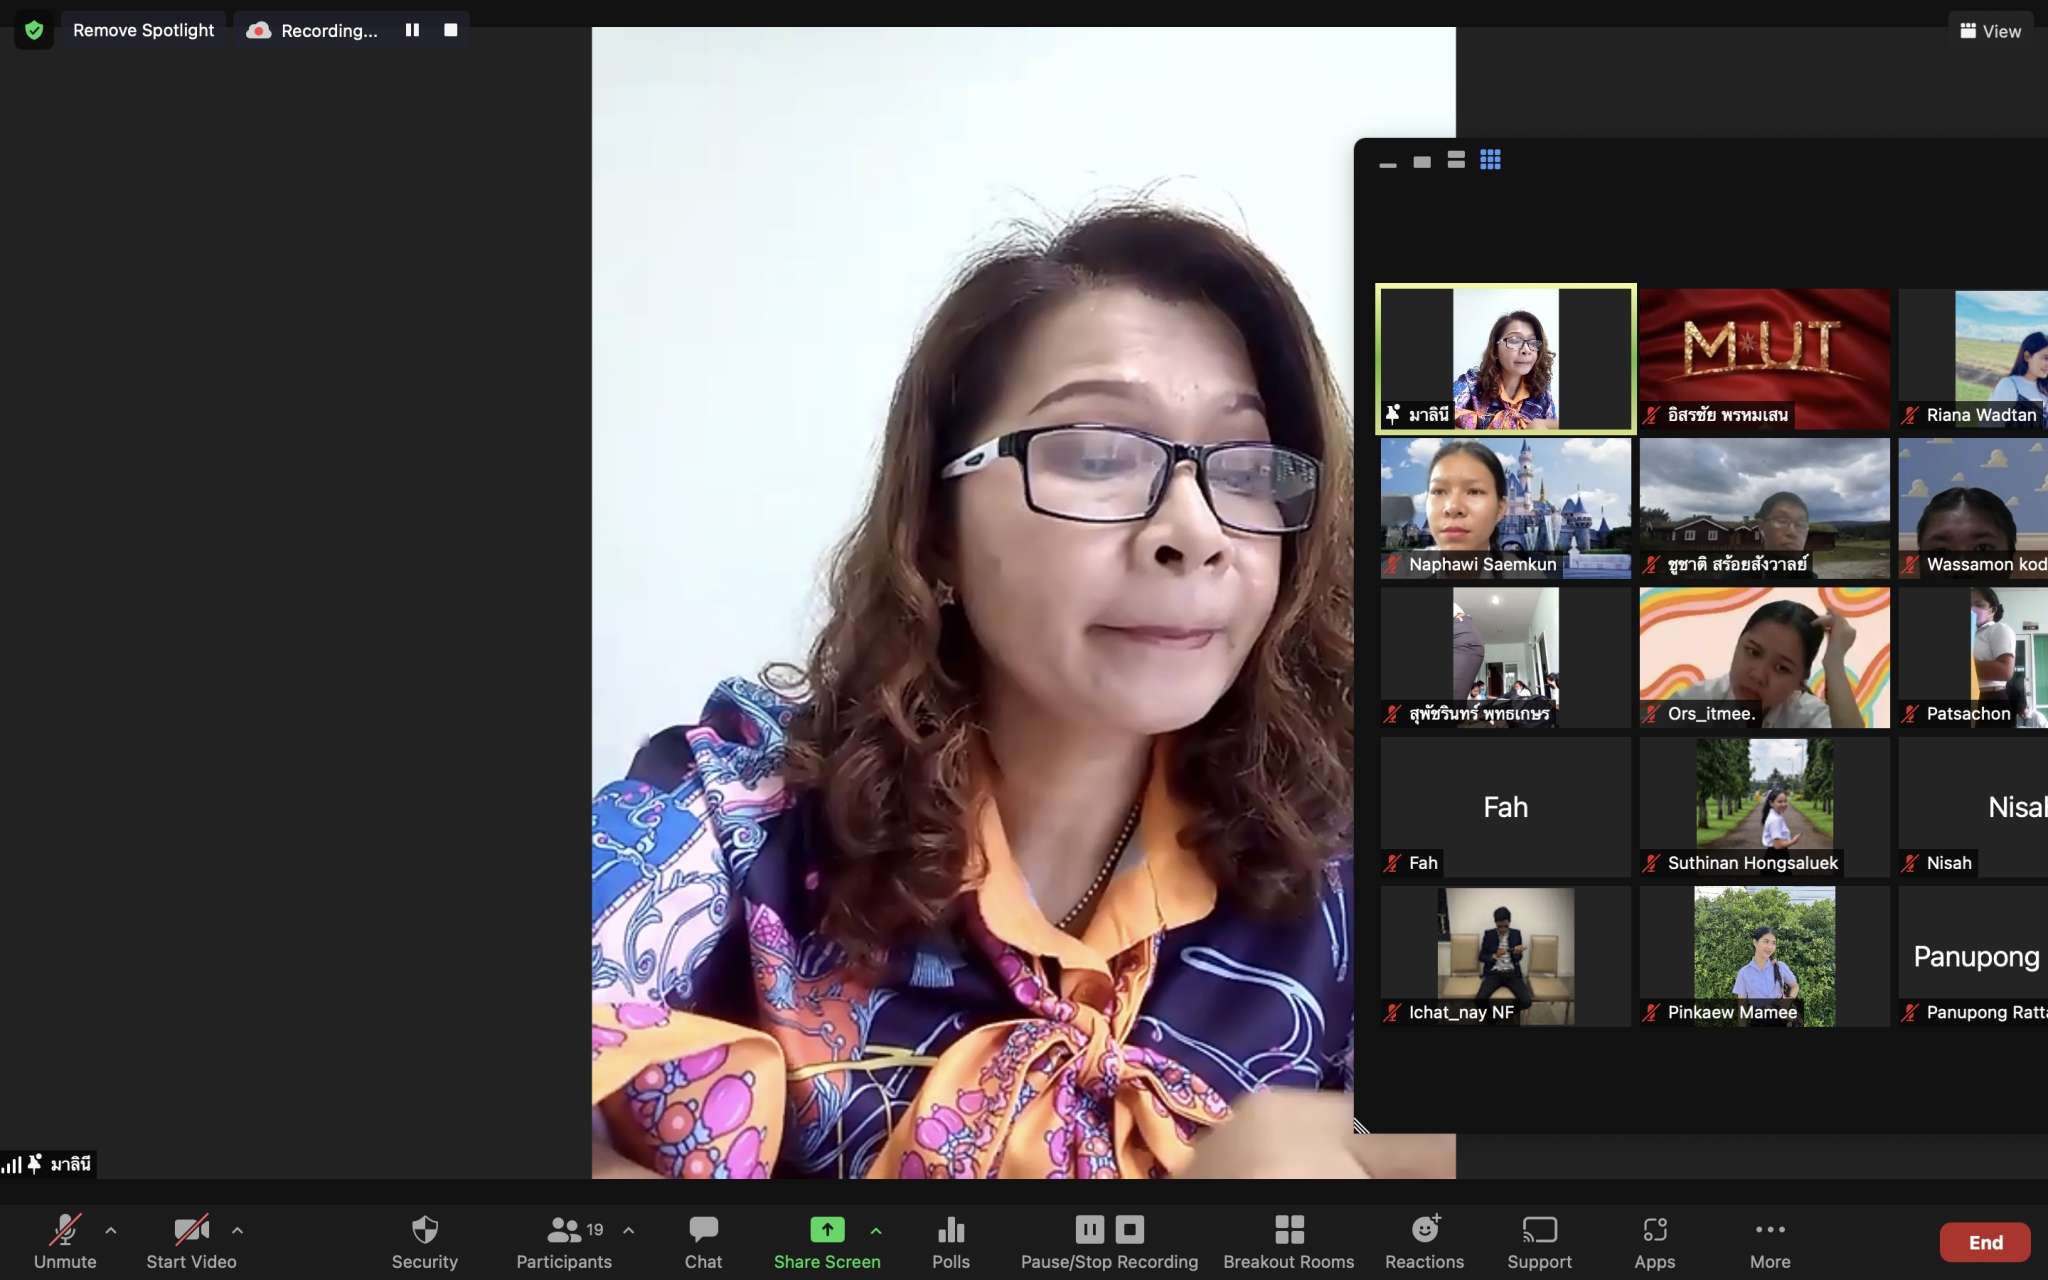Select Naphawi Saemkun video thumbnail
Screen dimensions: 2048x1280
click(x=1505, y=507)
